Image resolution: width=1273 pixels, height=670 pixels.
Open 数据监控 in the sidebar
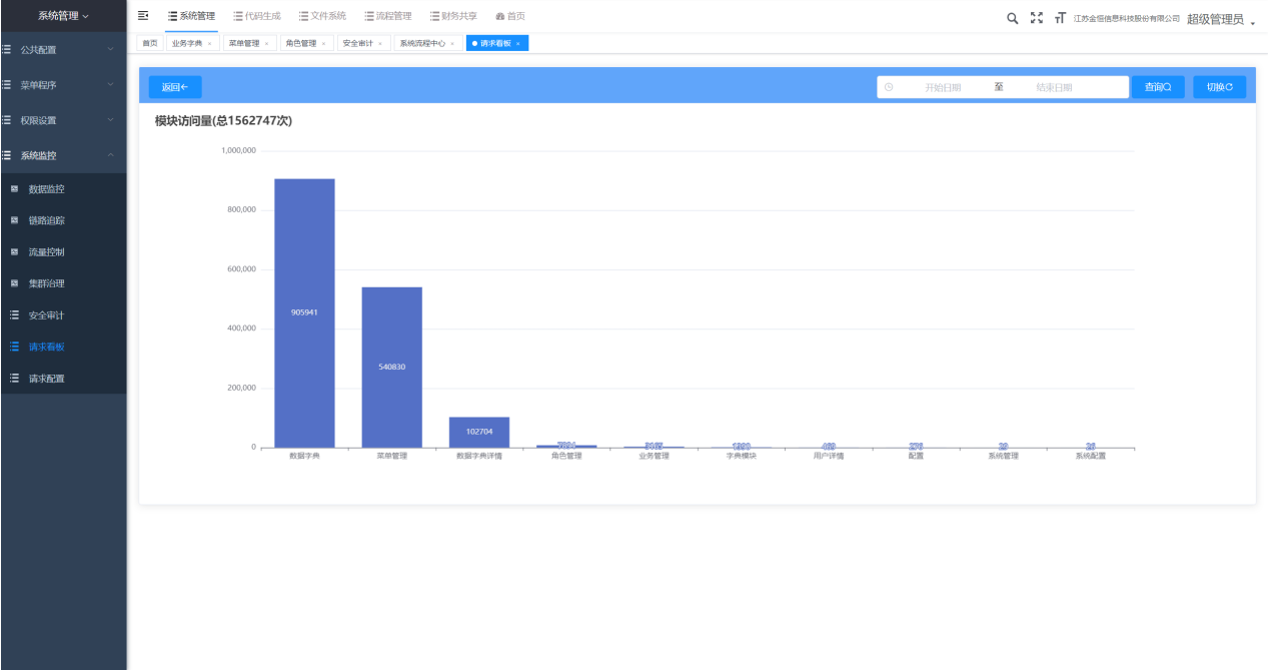pyautogui.click(x=64, y=188)
